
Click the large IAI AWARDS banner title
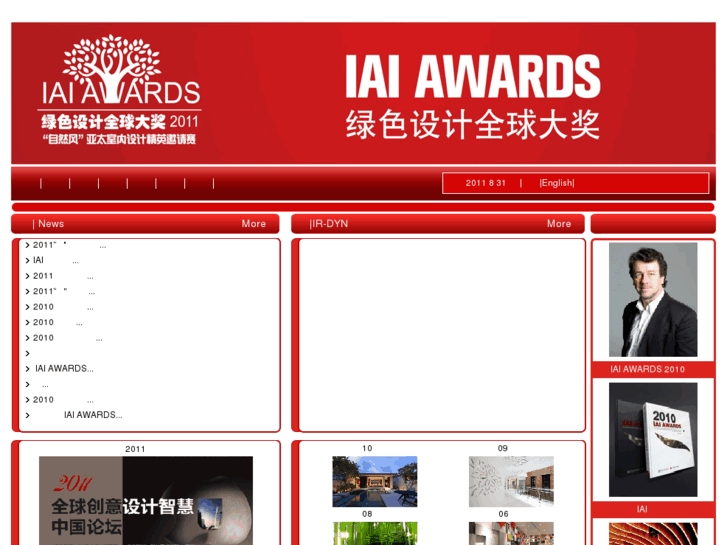coord(473,76)
